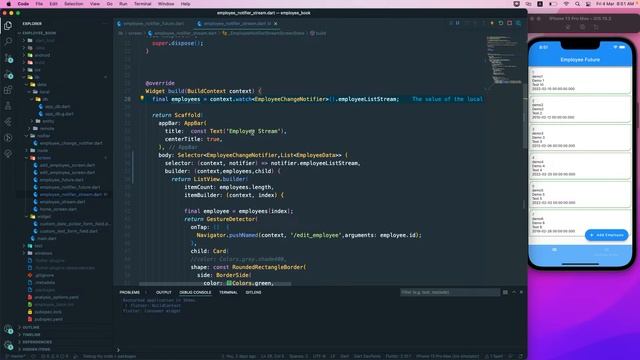Open Control Center from the macOS menu bar
640x360 pixels.
(588, 4)
